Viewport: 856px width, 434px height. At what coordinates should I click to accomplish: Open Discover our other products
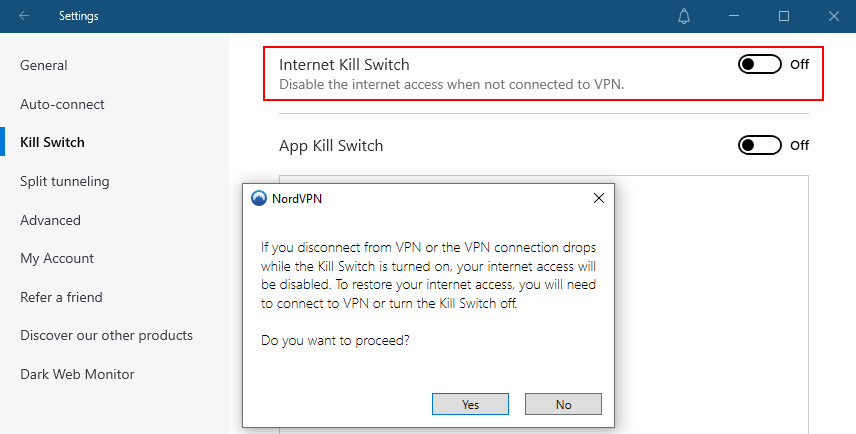pos(106,335)
